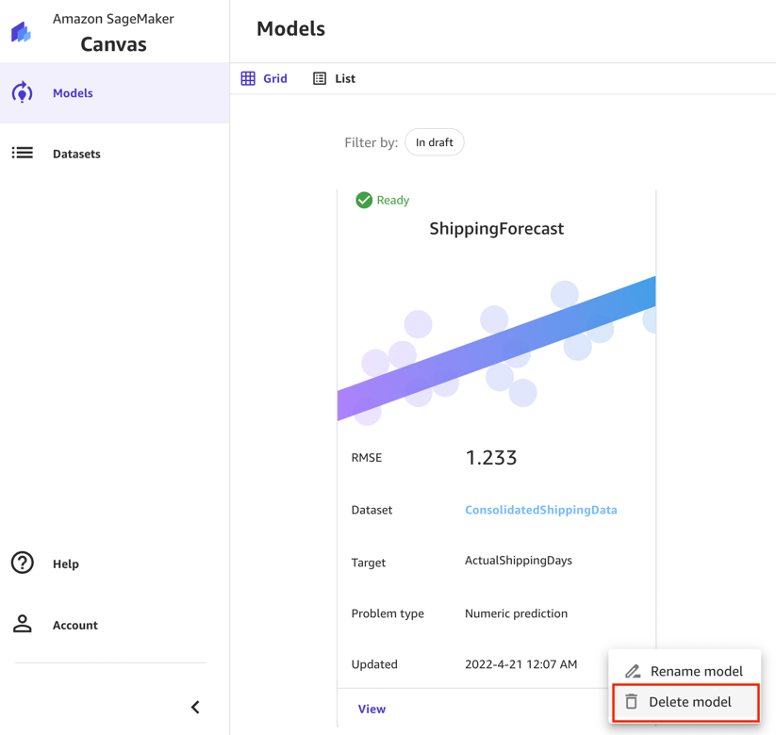Click the pencil icon beside Rename model
Viewport: 777px width, 735px height.
click(x=632, y=671)
